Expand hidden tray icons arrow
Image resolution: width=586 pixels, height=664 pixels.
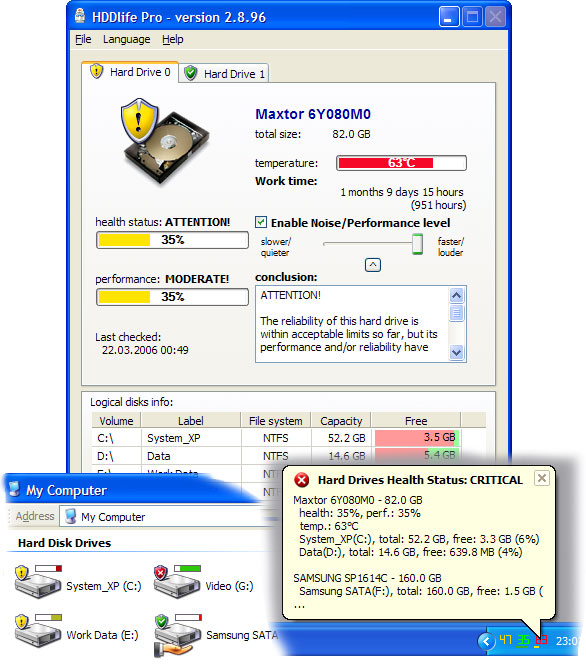486,641
